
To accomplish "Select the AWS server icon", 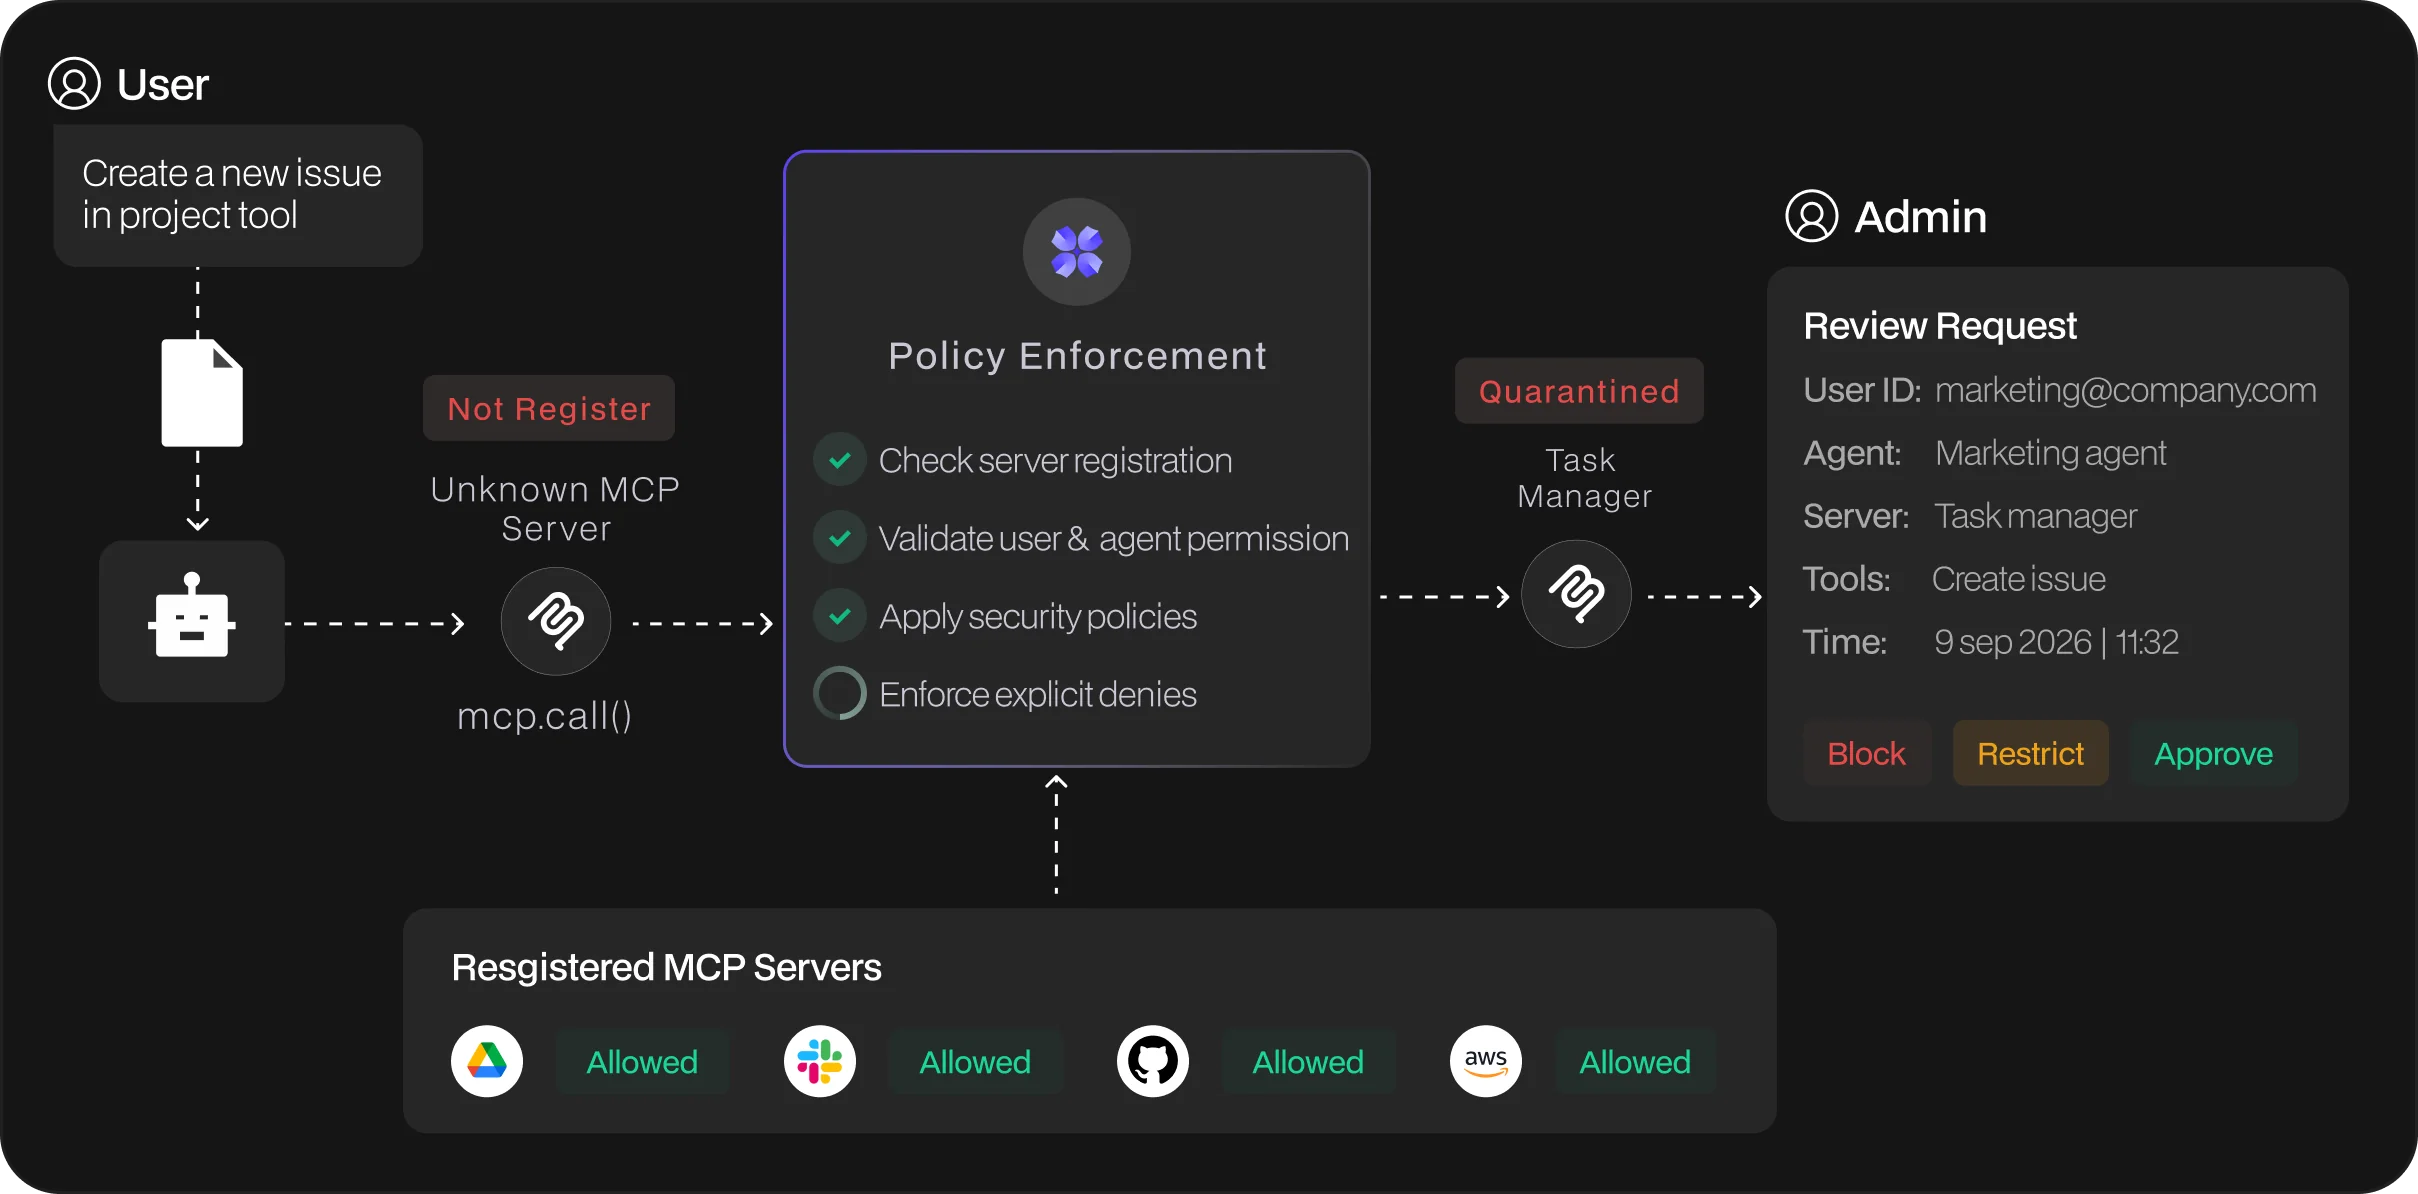I will click(1486, 1061).
